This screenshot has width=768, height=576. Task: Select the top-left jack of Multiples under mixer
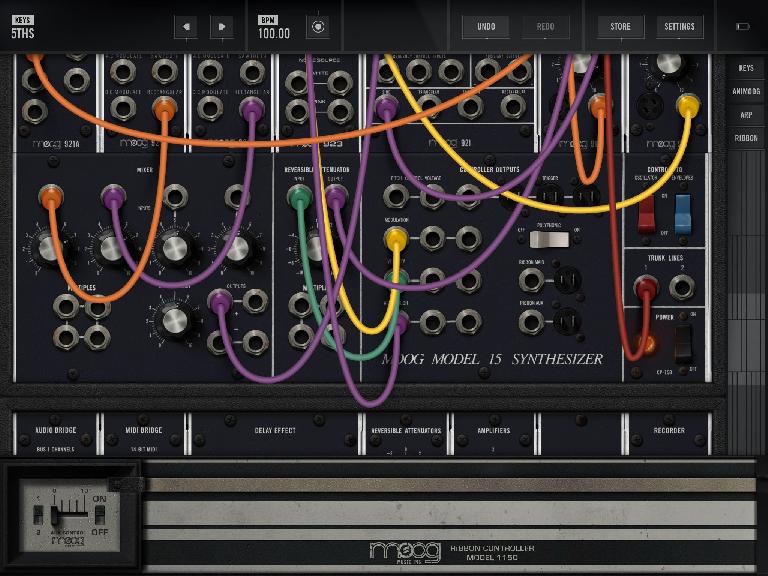click(66, 307)
